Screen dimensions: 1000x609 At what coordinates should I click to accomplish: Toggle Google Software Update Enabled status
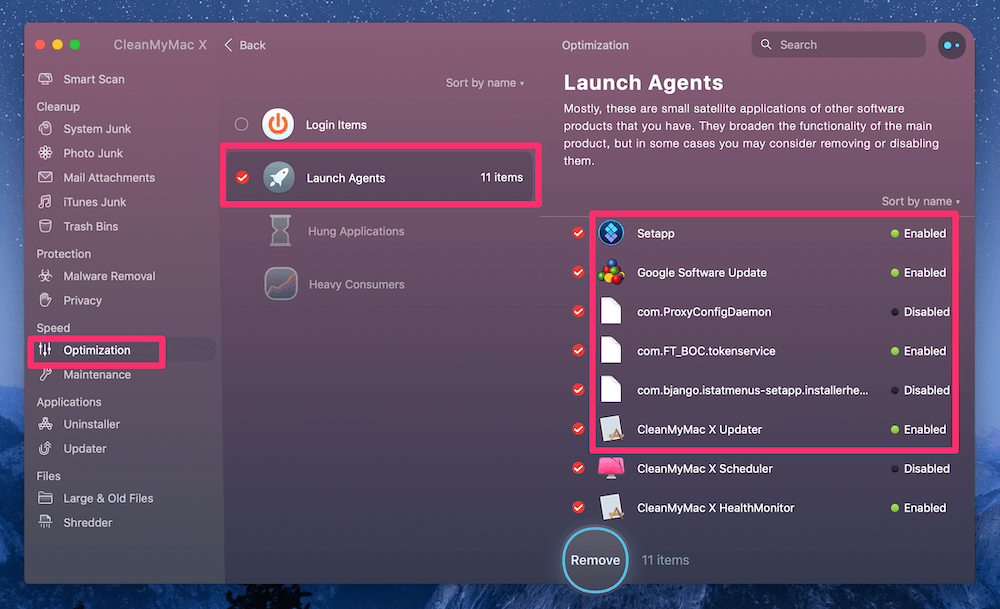[918, 272]
